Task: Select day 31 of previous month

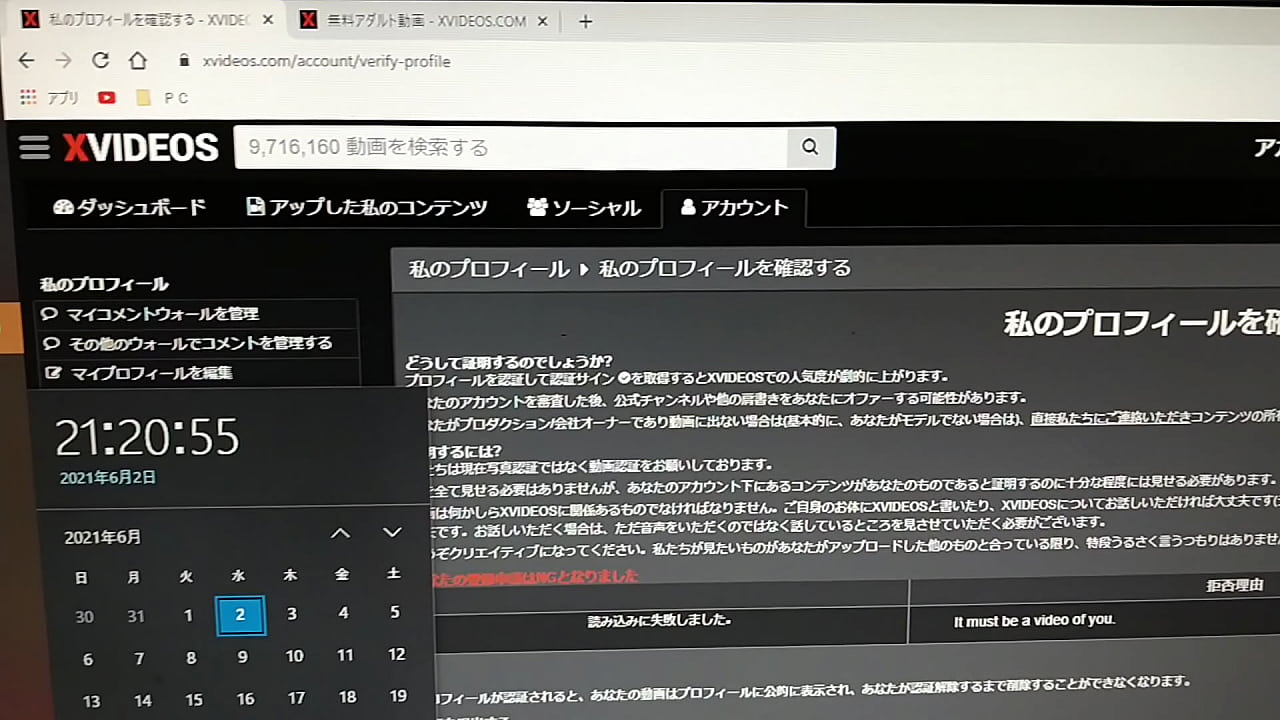Action: 136,617
